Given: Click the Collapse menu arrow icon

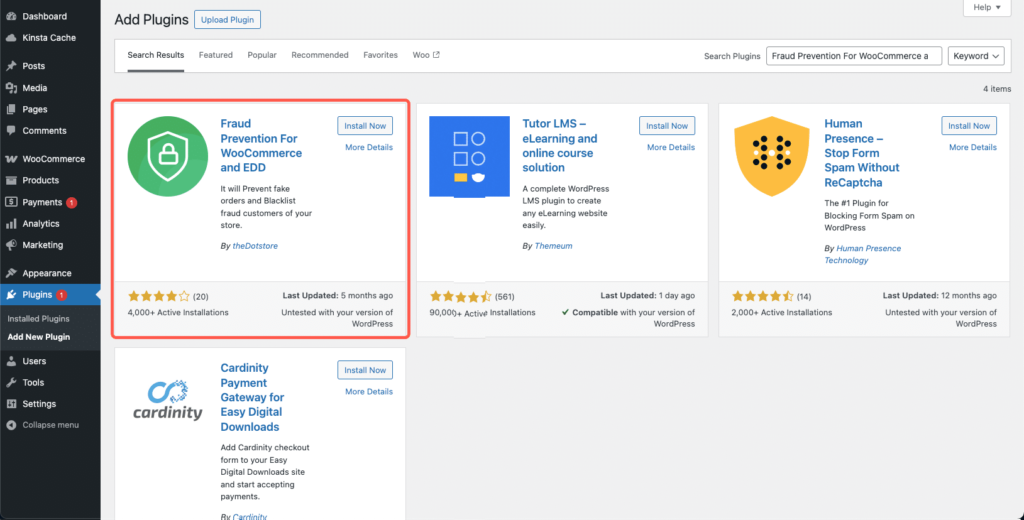Looking at the screenshot, I should point(11,425).
